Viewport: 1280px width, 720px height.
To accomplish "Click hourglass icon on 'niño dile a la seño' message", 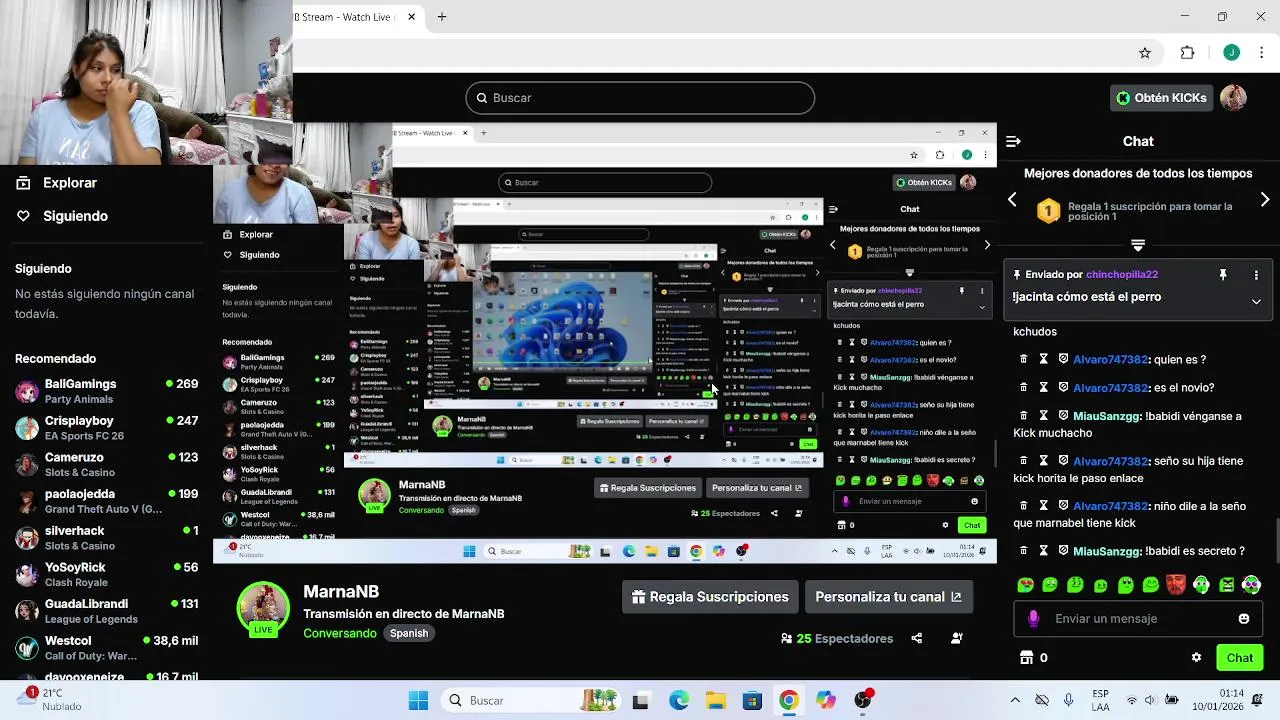I will [x=1043, y=506].
